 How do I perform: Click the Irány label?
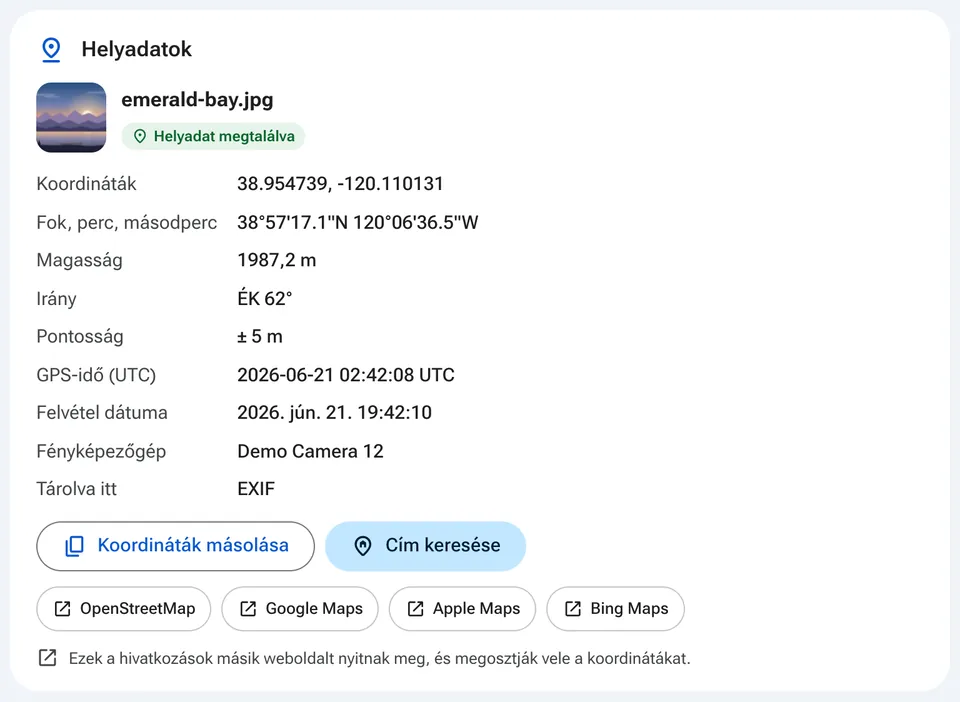56,299
